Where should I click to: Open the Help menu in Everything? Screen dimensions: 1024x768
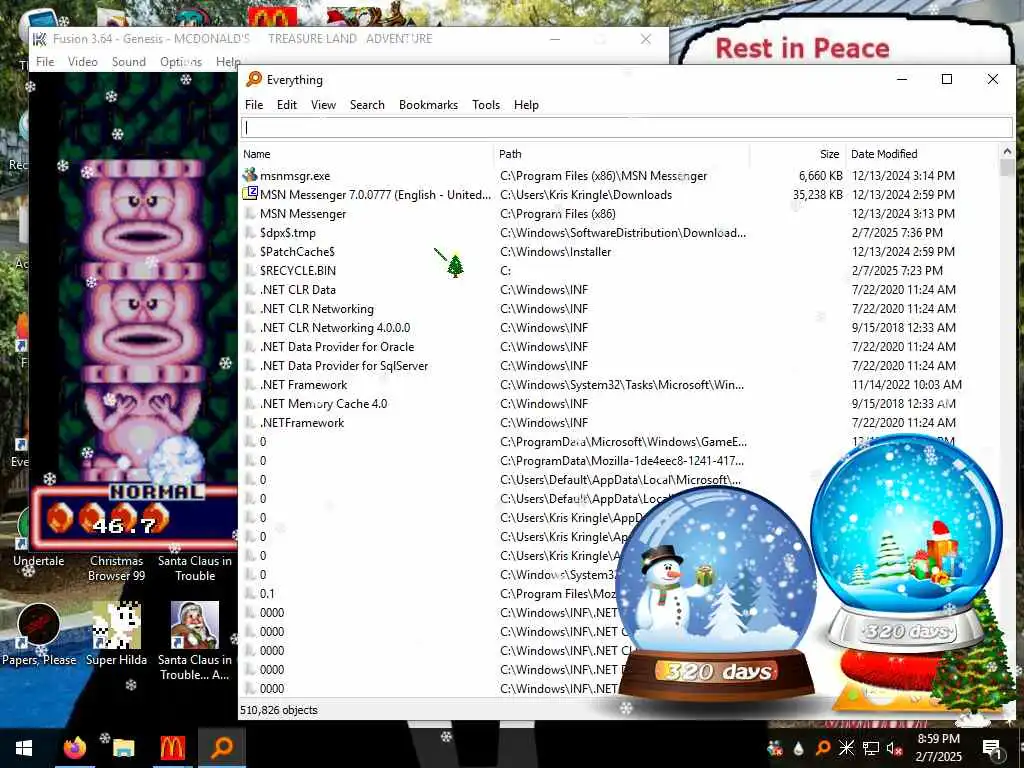coord(526,105)
